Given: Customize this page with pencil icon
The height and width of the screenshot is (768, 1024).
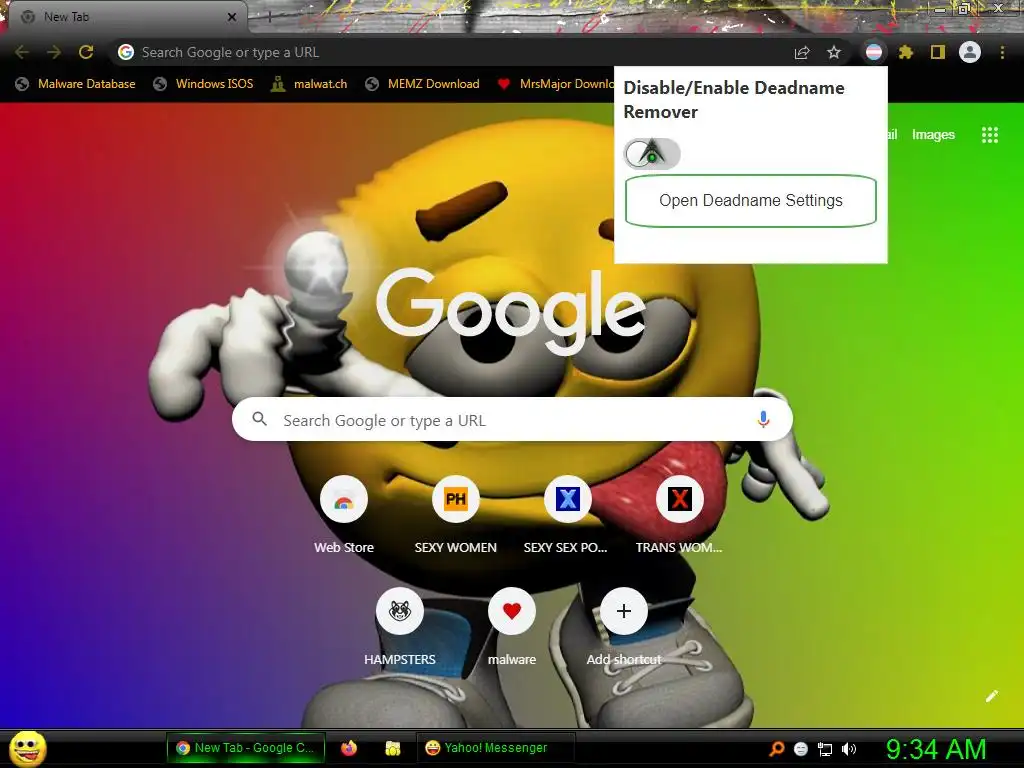Looking at the screenshot, I should pyautogui.click(x=992, y=696).
